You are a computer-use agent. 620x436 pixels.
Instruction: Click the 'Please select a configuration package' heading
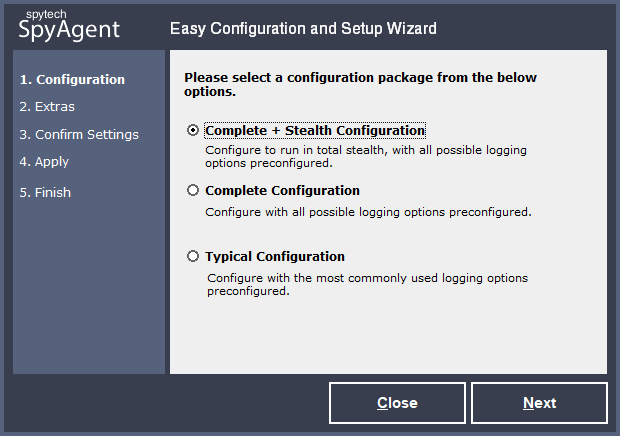[360, 84]
